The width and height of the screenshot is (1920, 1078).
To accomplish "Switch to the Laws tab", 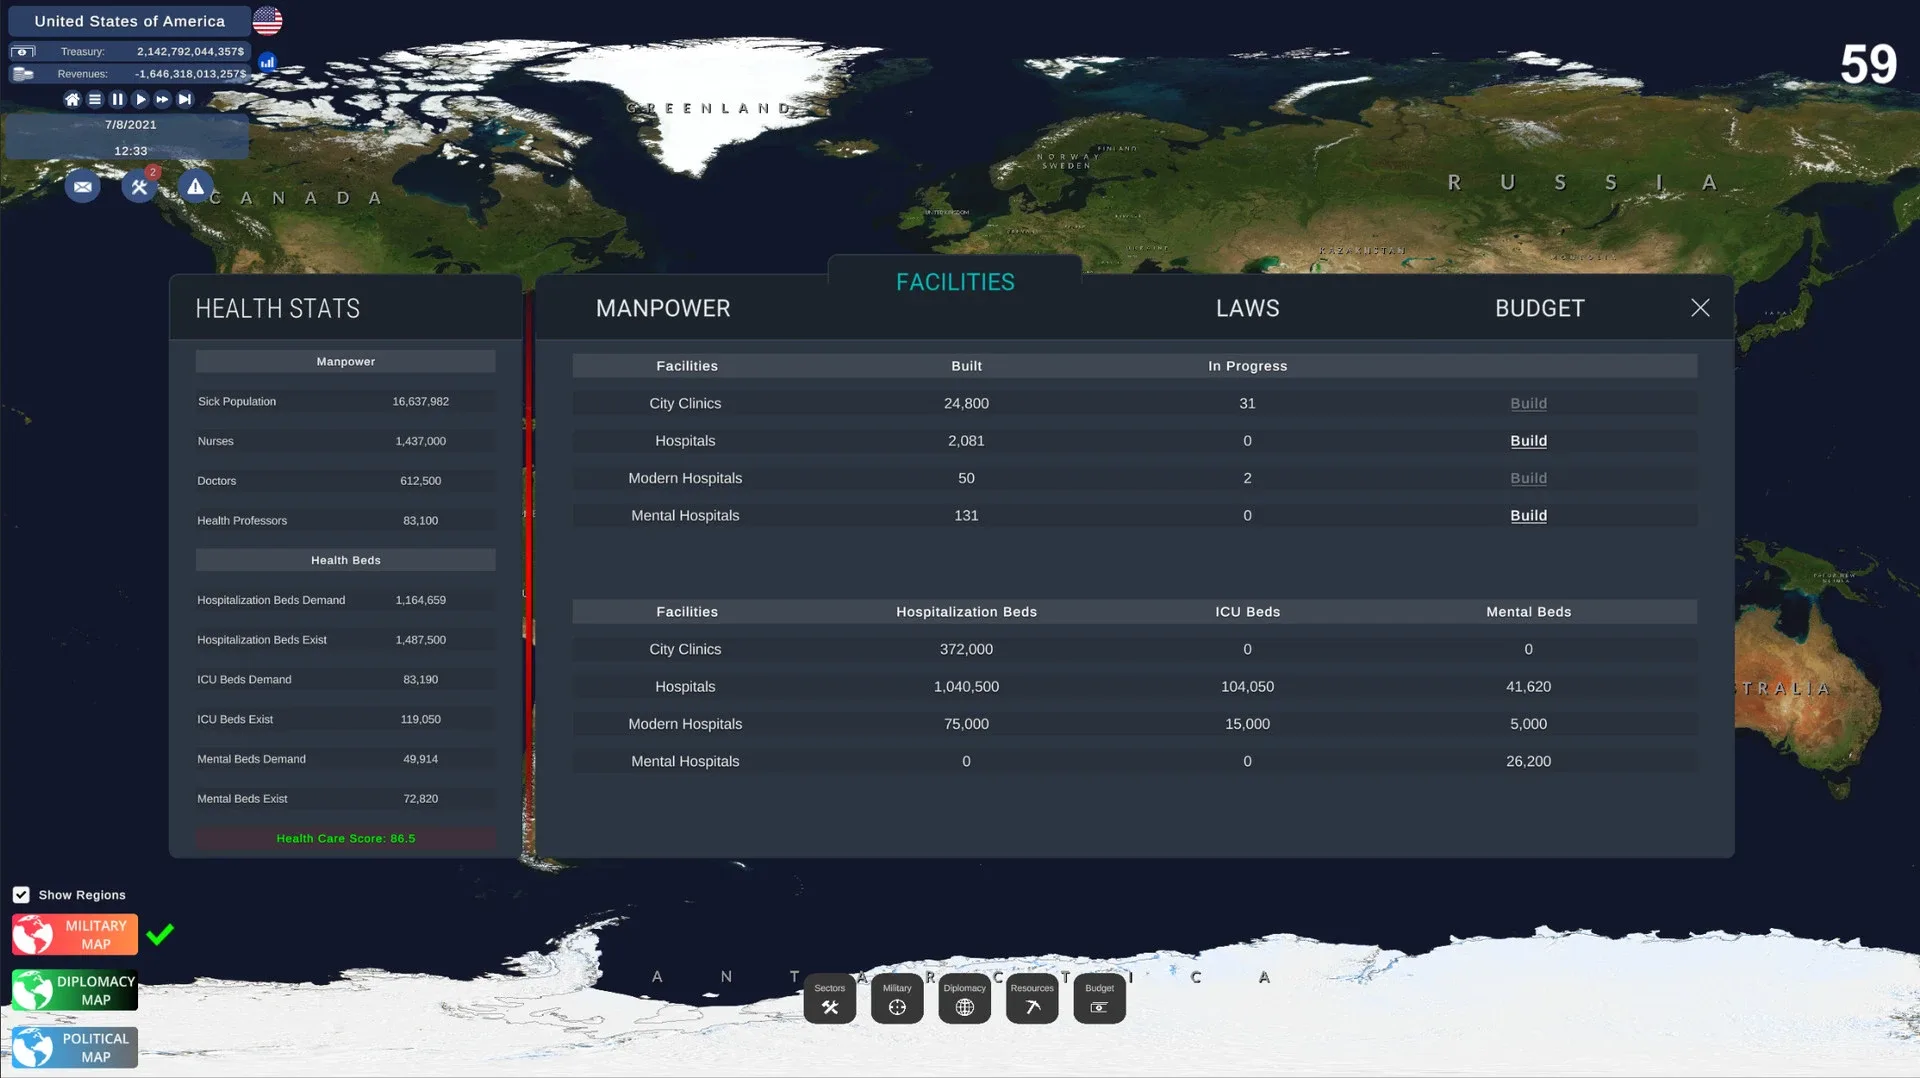I will click(1247, 309).
